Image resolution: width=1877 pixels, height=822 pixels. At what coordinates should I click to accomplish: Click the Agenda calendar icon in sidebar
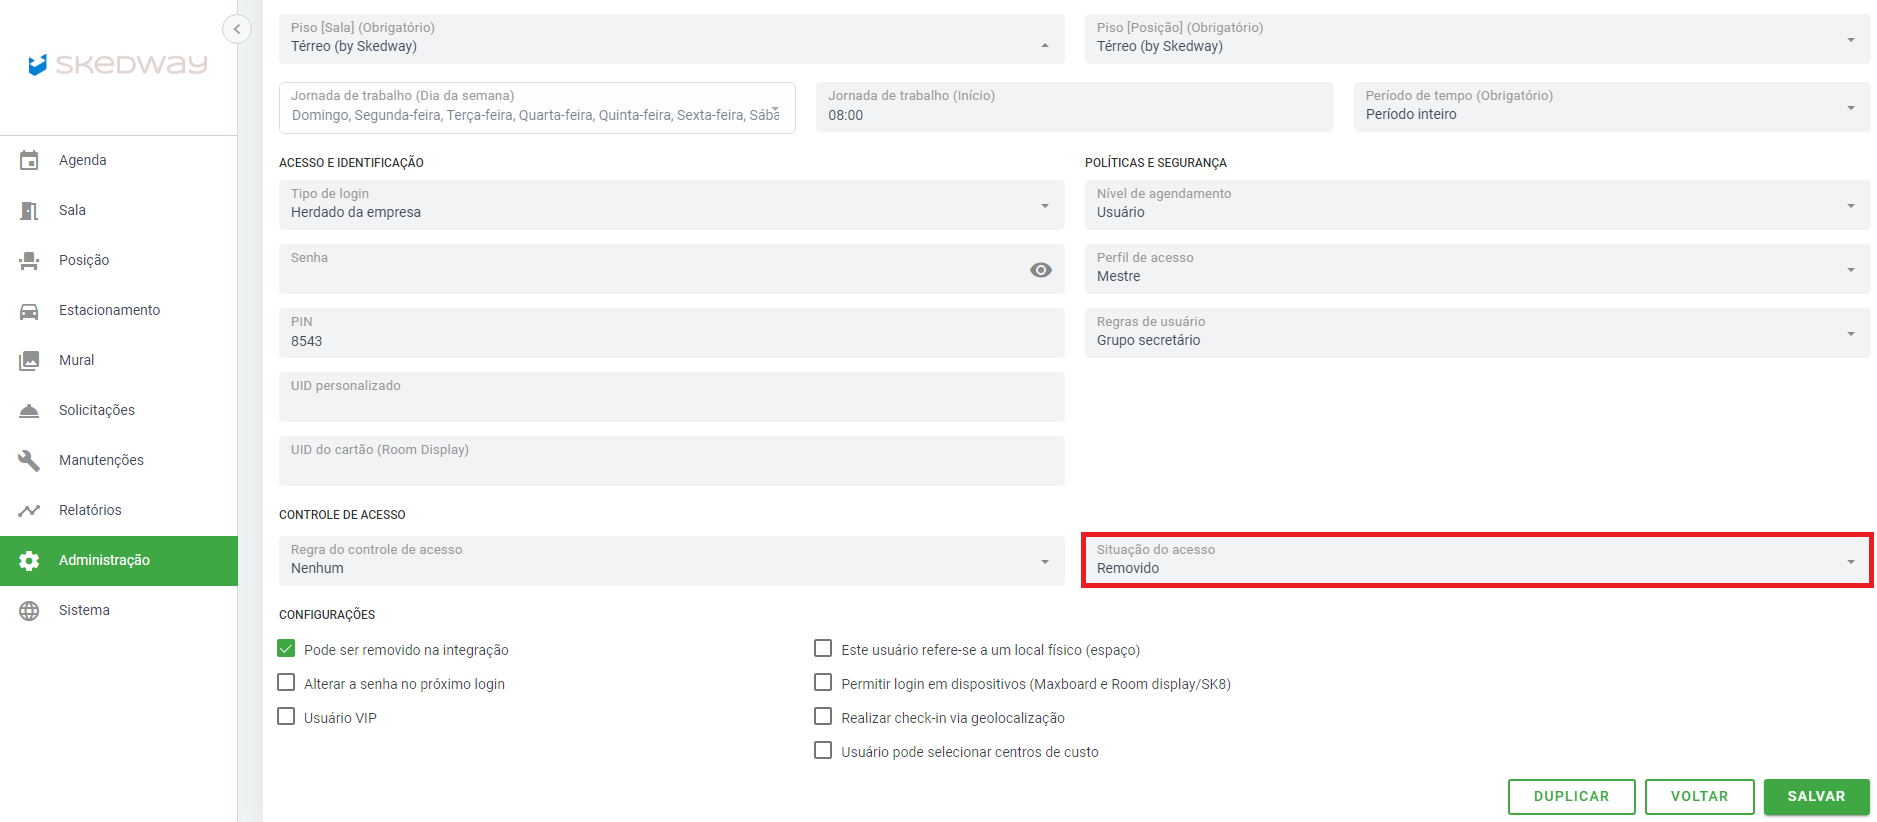point(29,160)
